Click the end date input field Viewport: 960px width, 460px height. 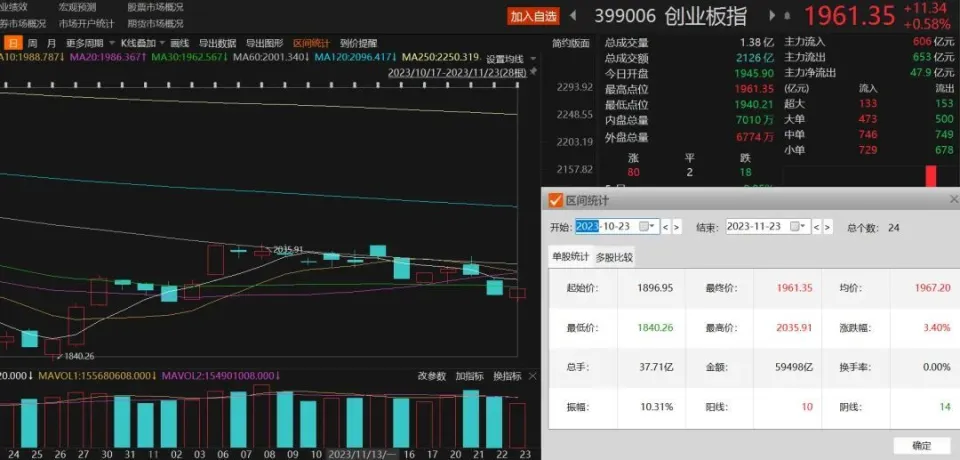[758, 227]
